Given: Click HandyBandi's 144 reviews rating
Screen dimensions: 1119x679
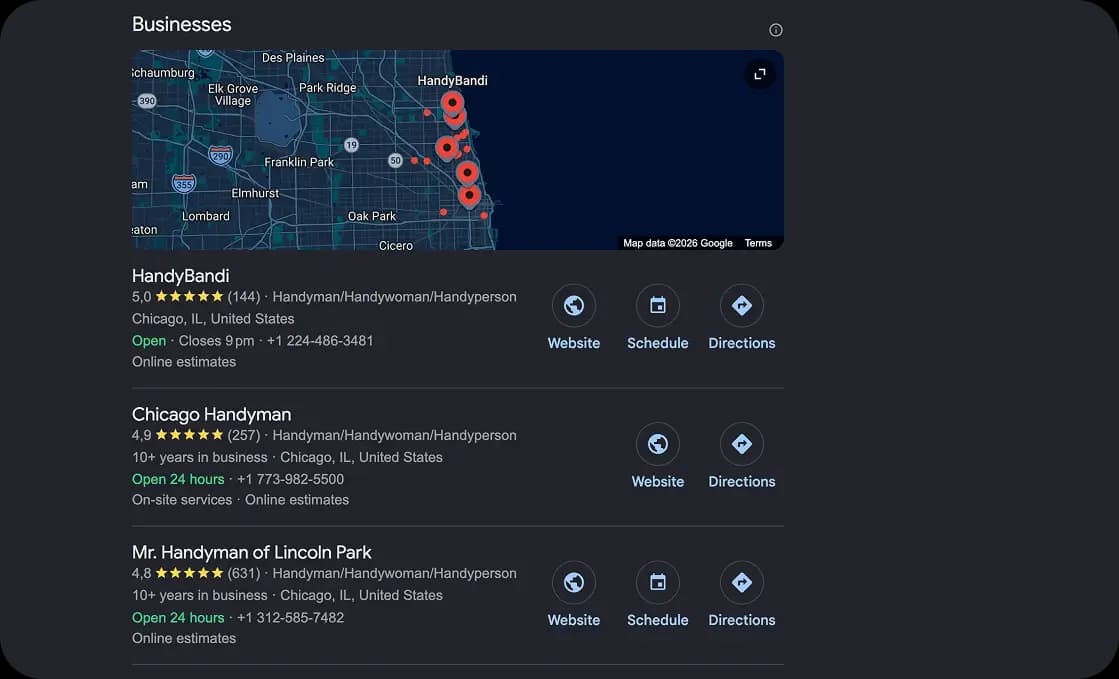Looking at the screenshot, I should point(196,296).
